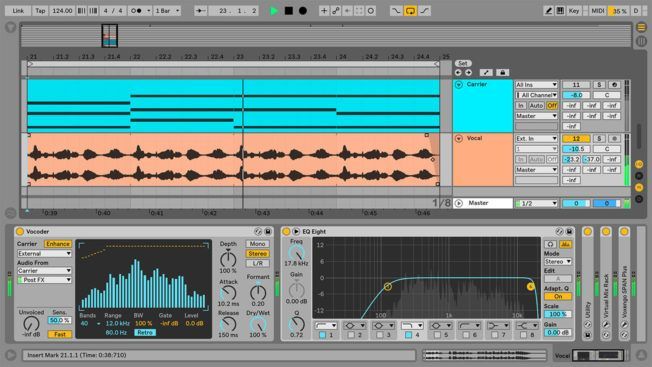
Task: Activate Draw Mode pencil icon
Action: pos(548,11)
